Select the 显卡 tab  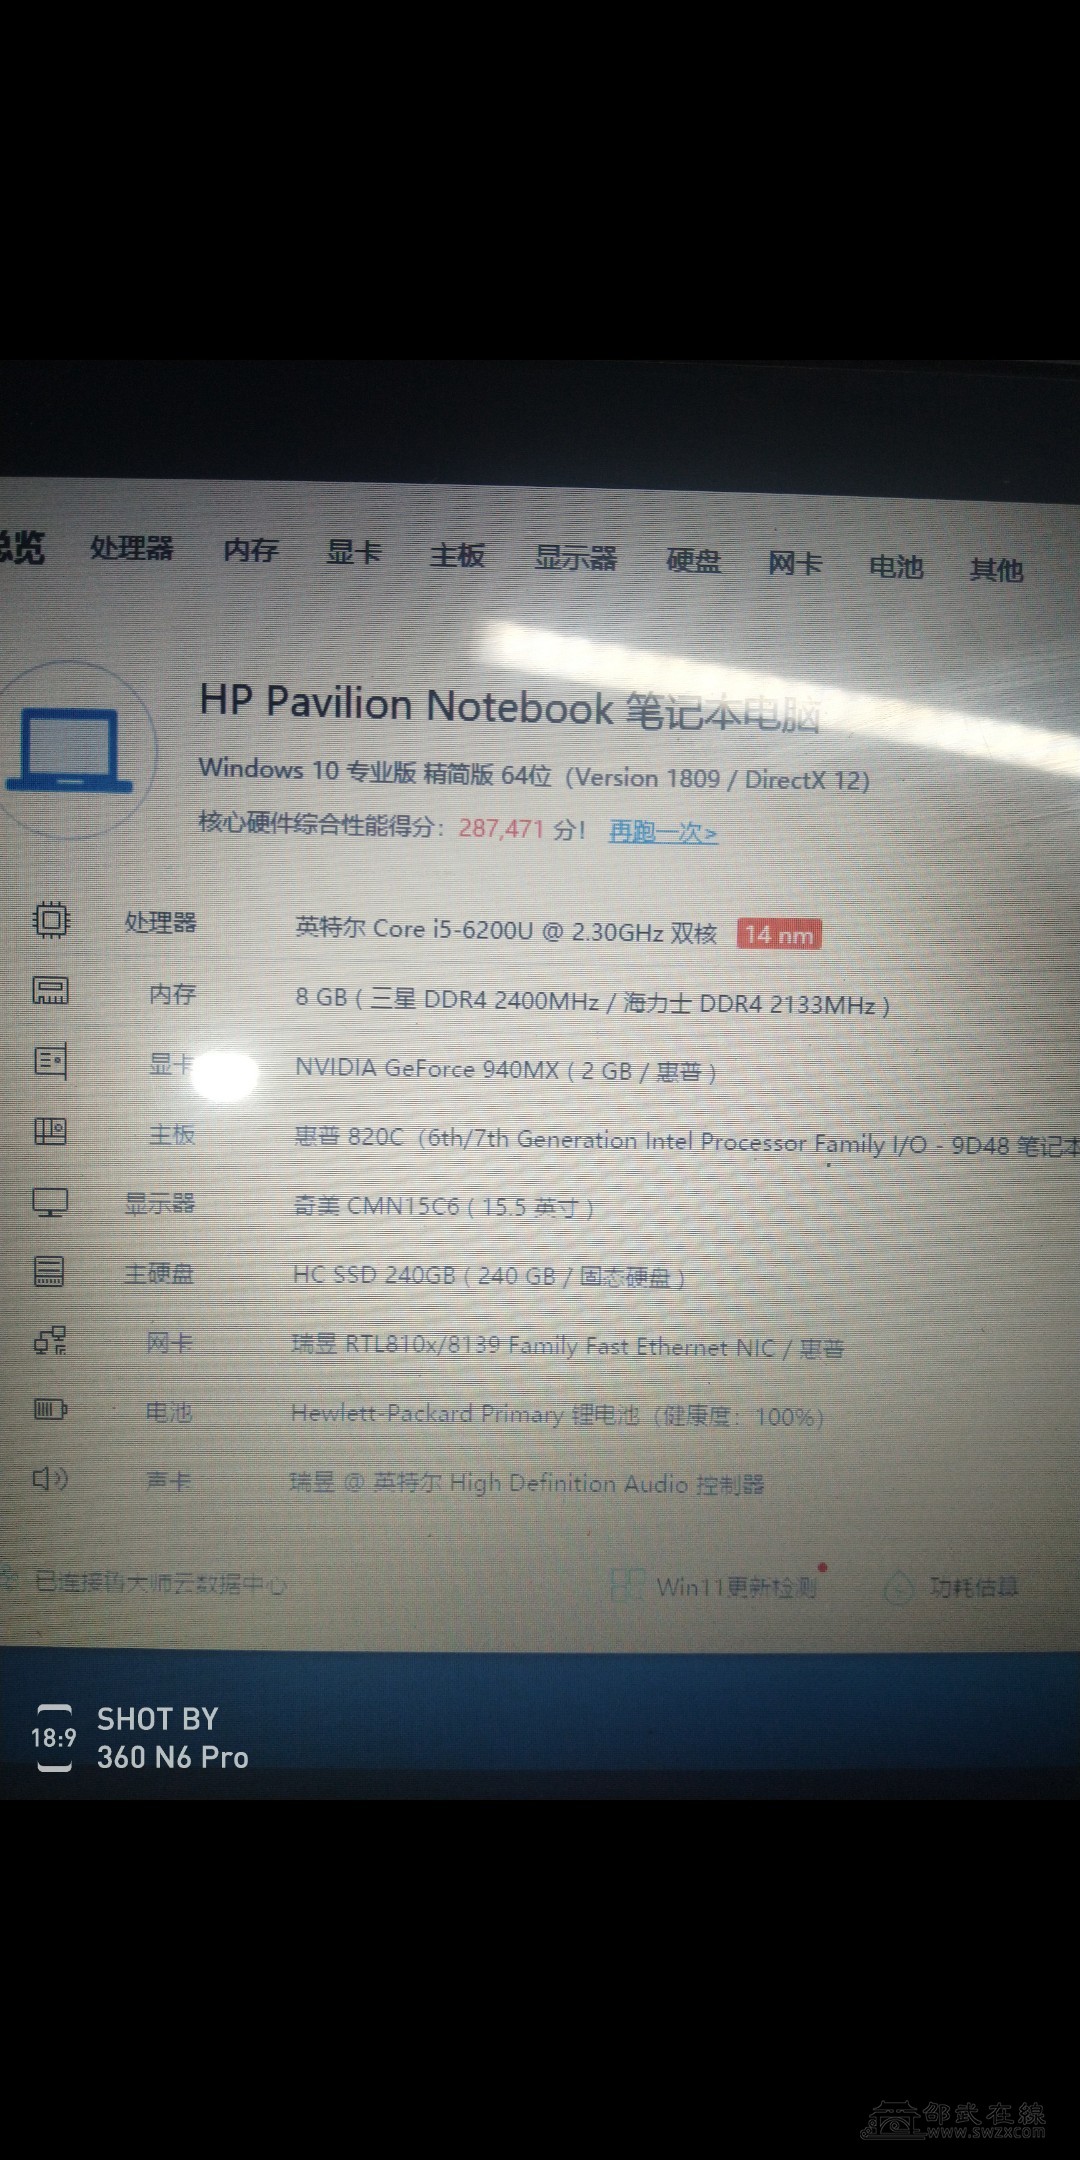pos(354,552)
